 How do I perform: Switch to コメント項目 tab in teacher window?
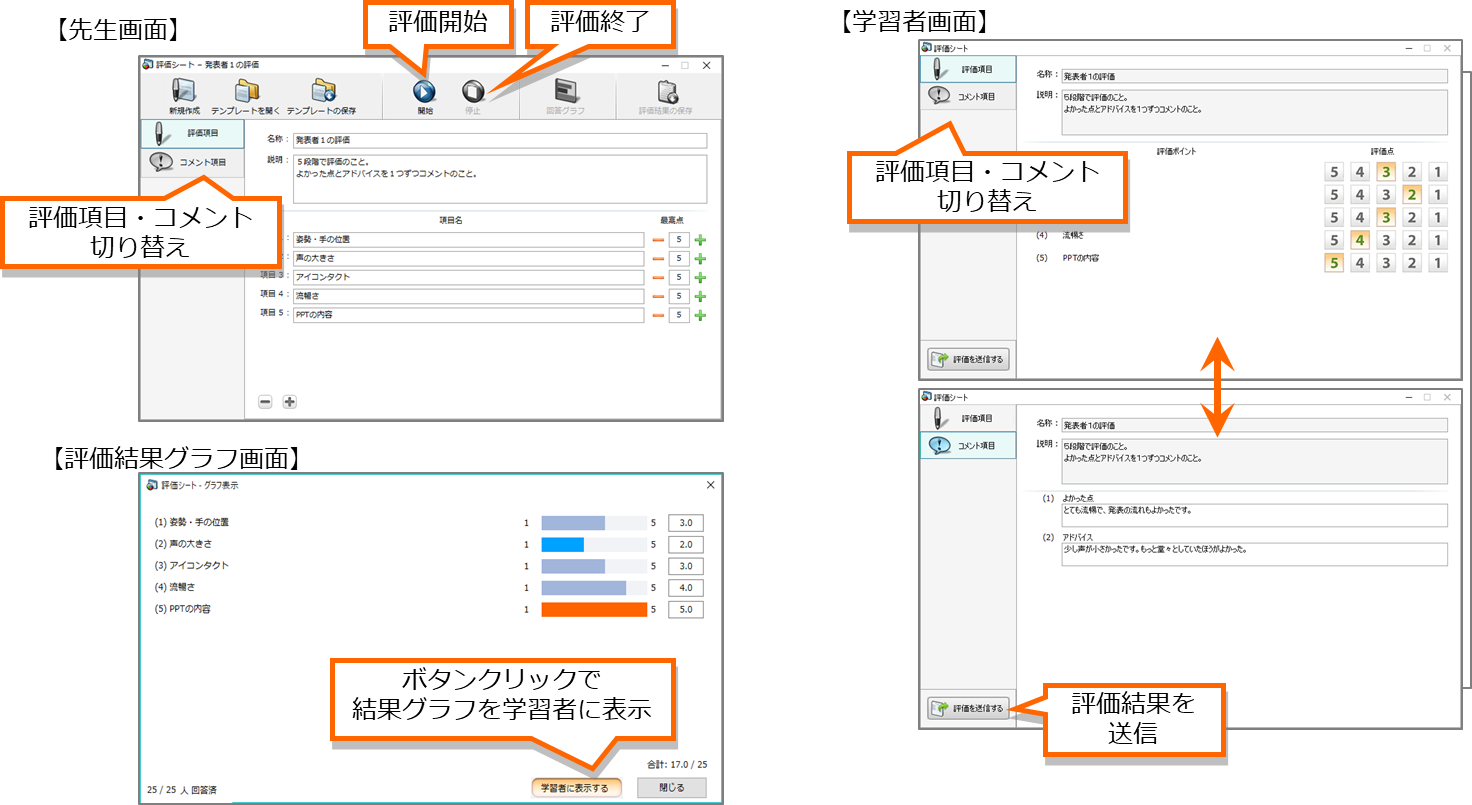(x=191, y=162)
